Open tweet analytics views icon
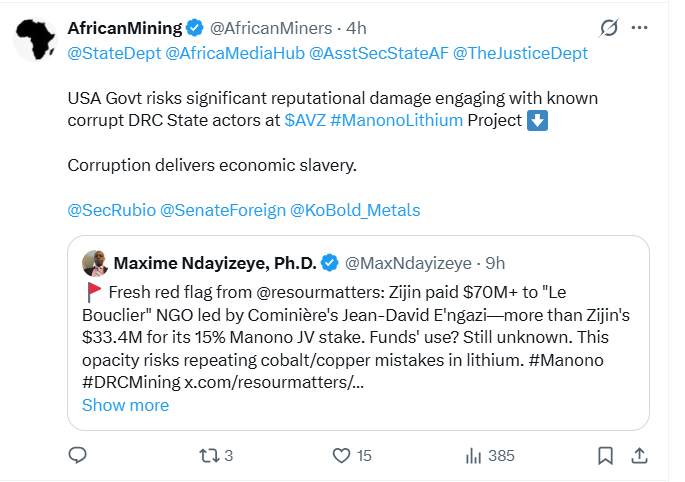This screenshot has width=685, height=482. pyautogui.click(x=475, y=456)
